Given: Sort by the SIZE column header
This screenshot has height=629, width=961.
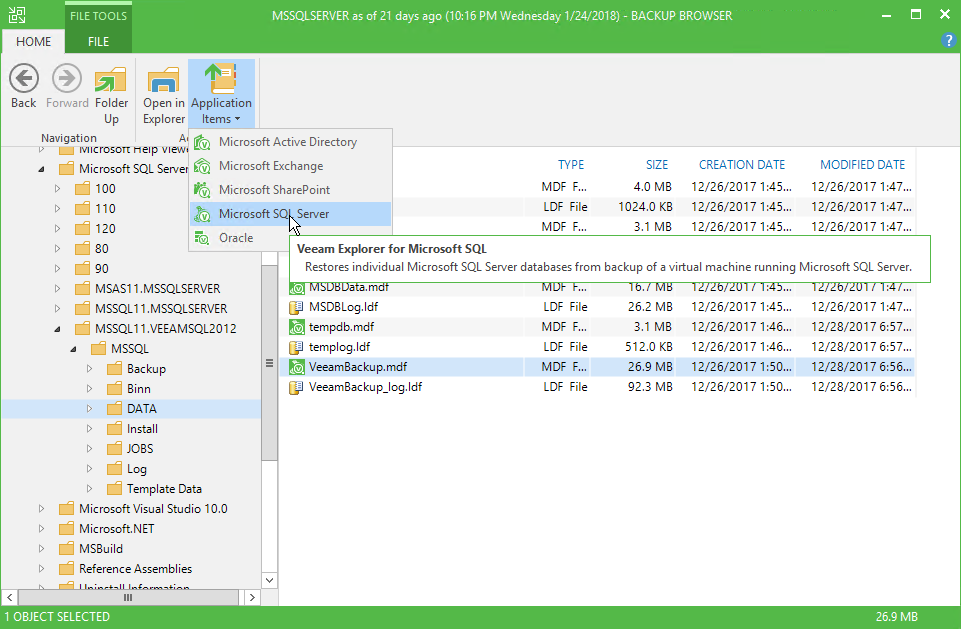Looking at the screenshot, I should pyautogui.click(x=656, y=165).
